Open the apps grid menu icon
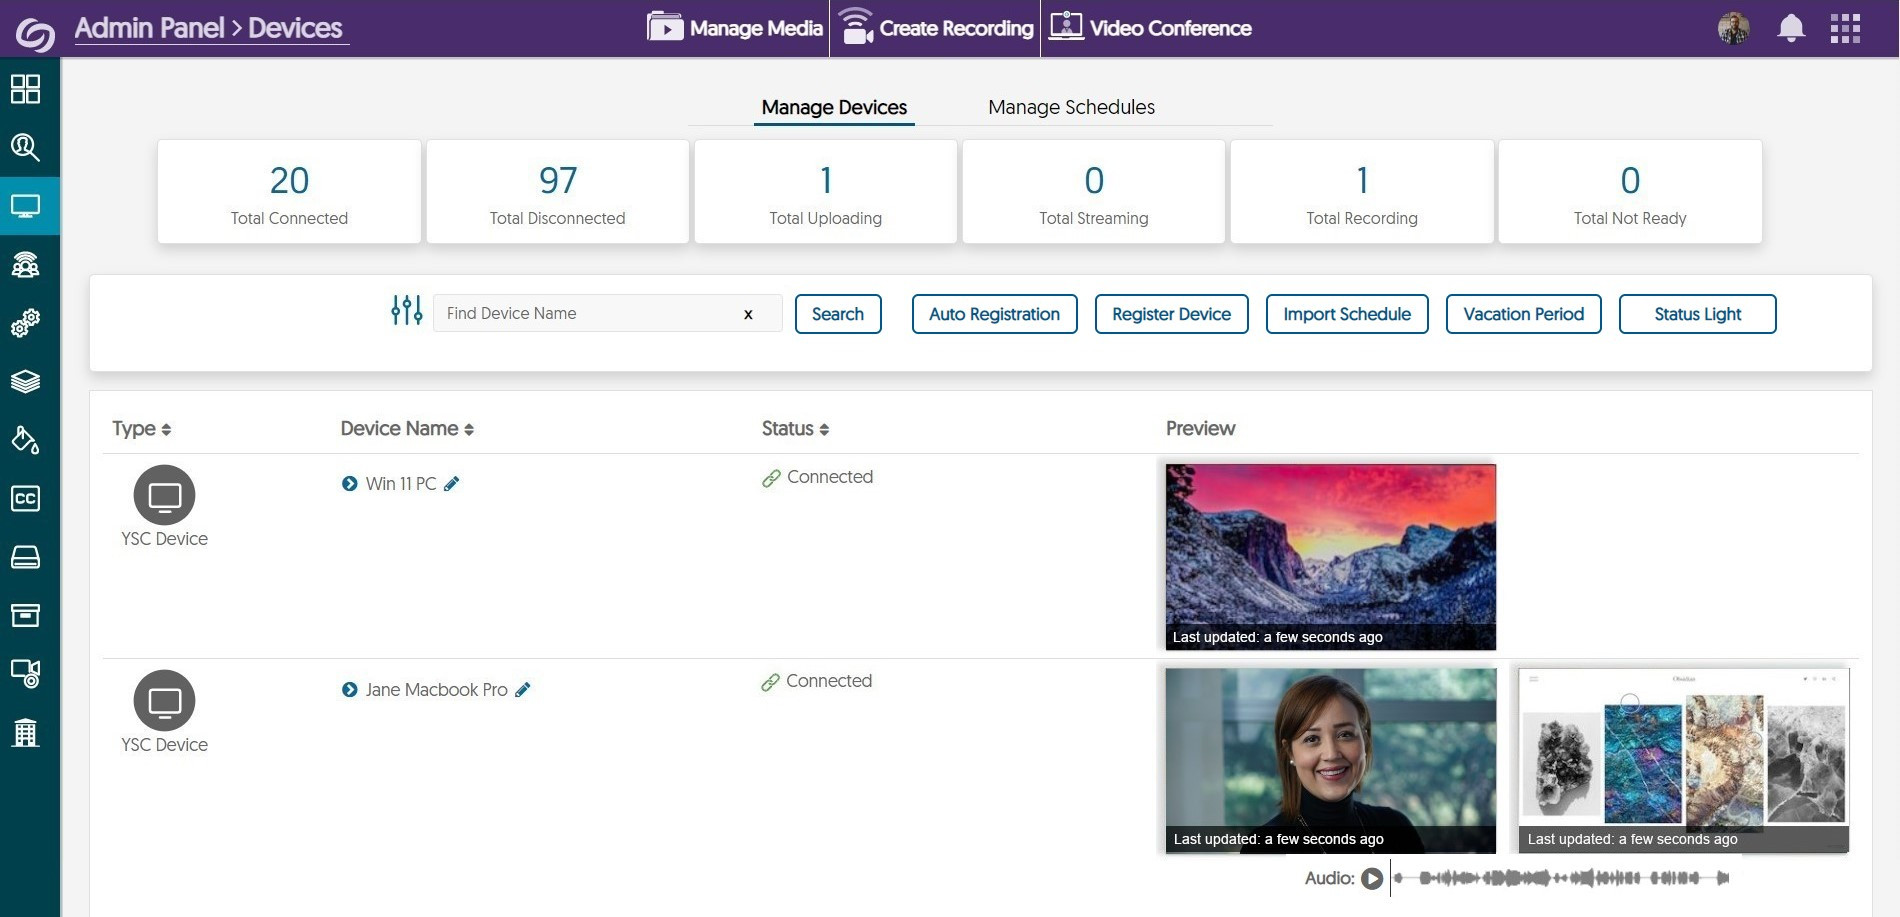 pyautogui.click(x=1845, y=28)
